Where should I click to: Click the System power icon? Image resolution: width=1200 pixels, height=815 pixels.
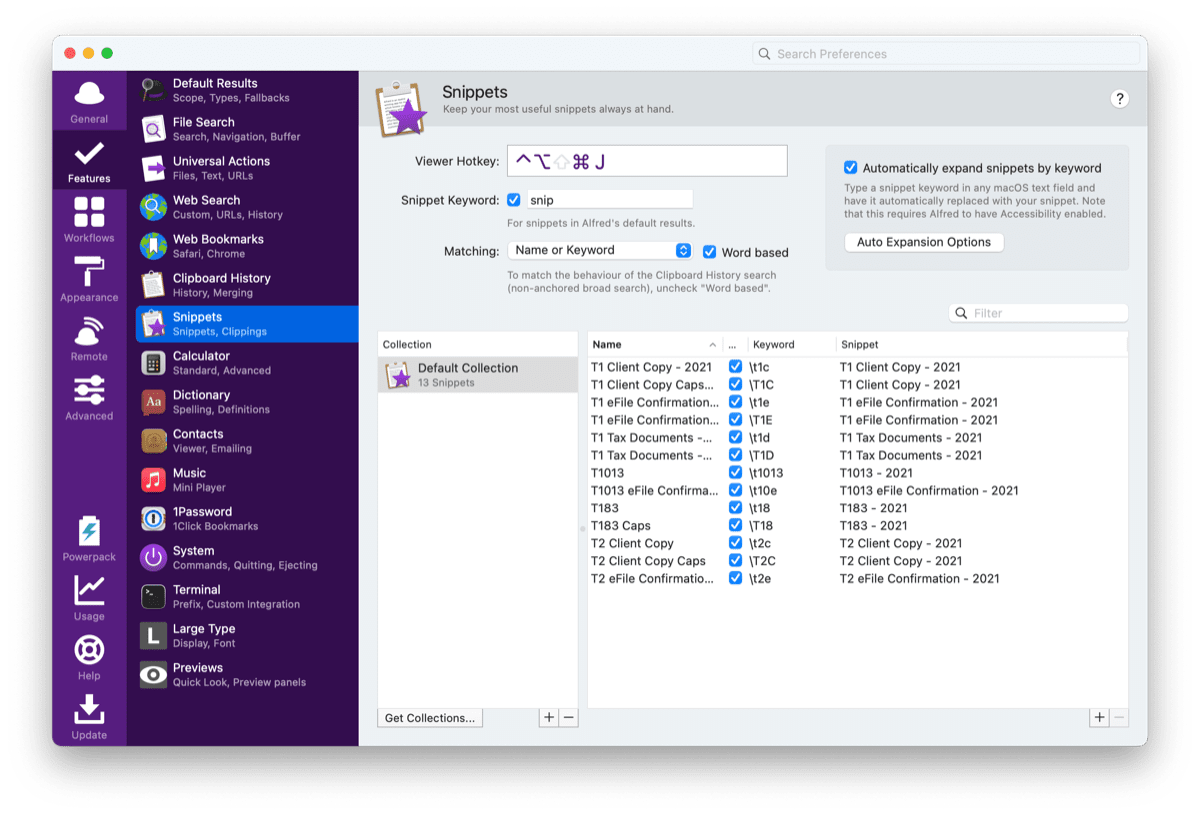pyautogui.click(x=153, y=558)
